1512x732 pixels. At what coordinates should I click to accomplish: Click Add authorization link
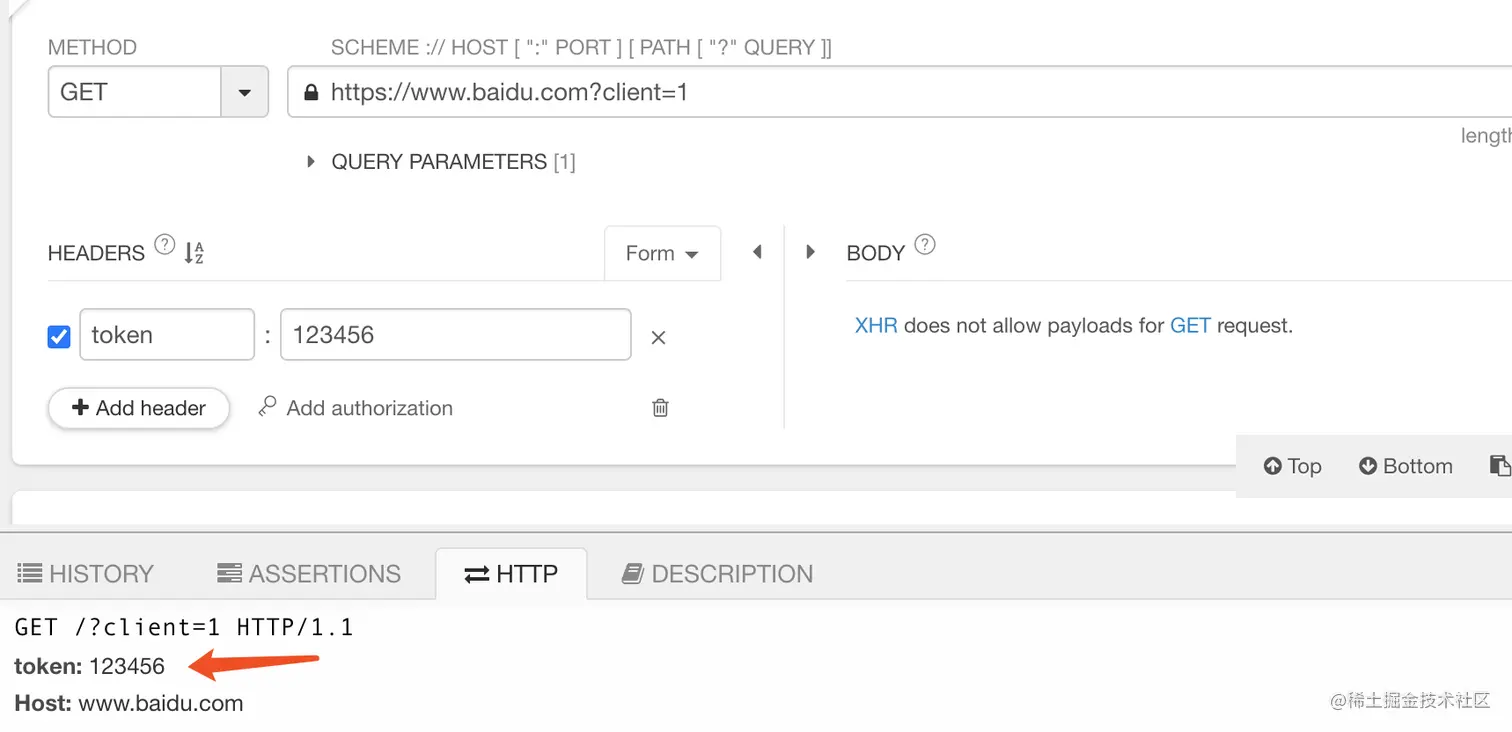click(x=355, y=408)
